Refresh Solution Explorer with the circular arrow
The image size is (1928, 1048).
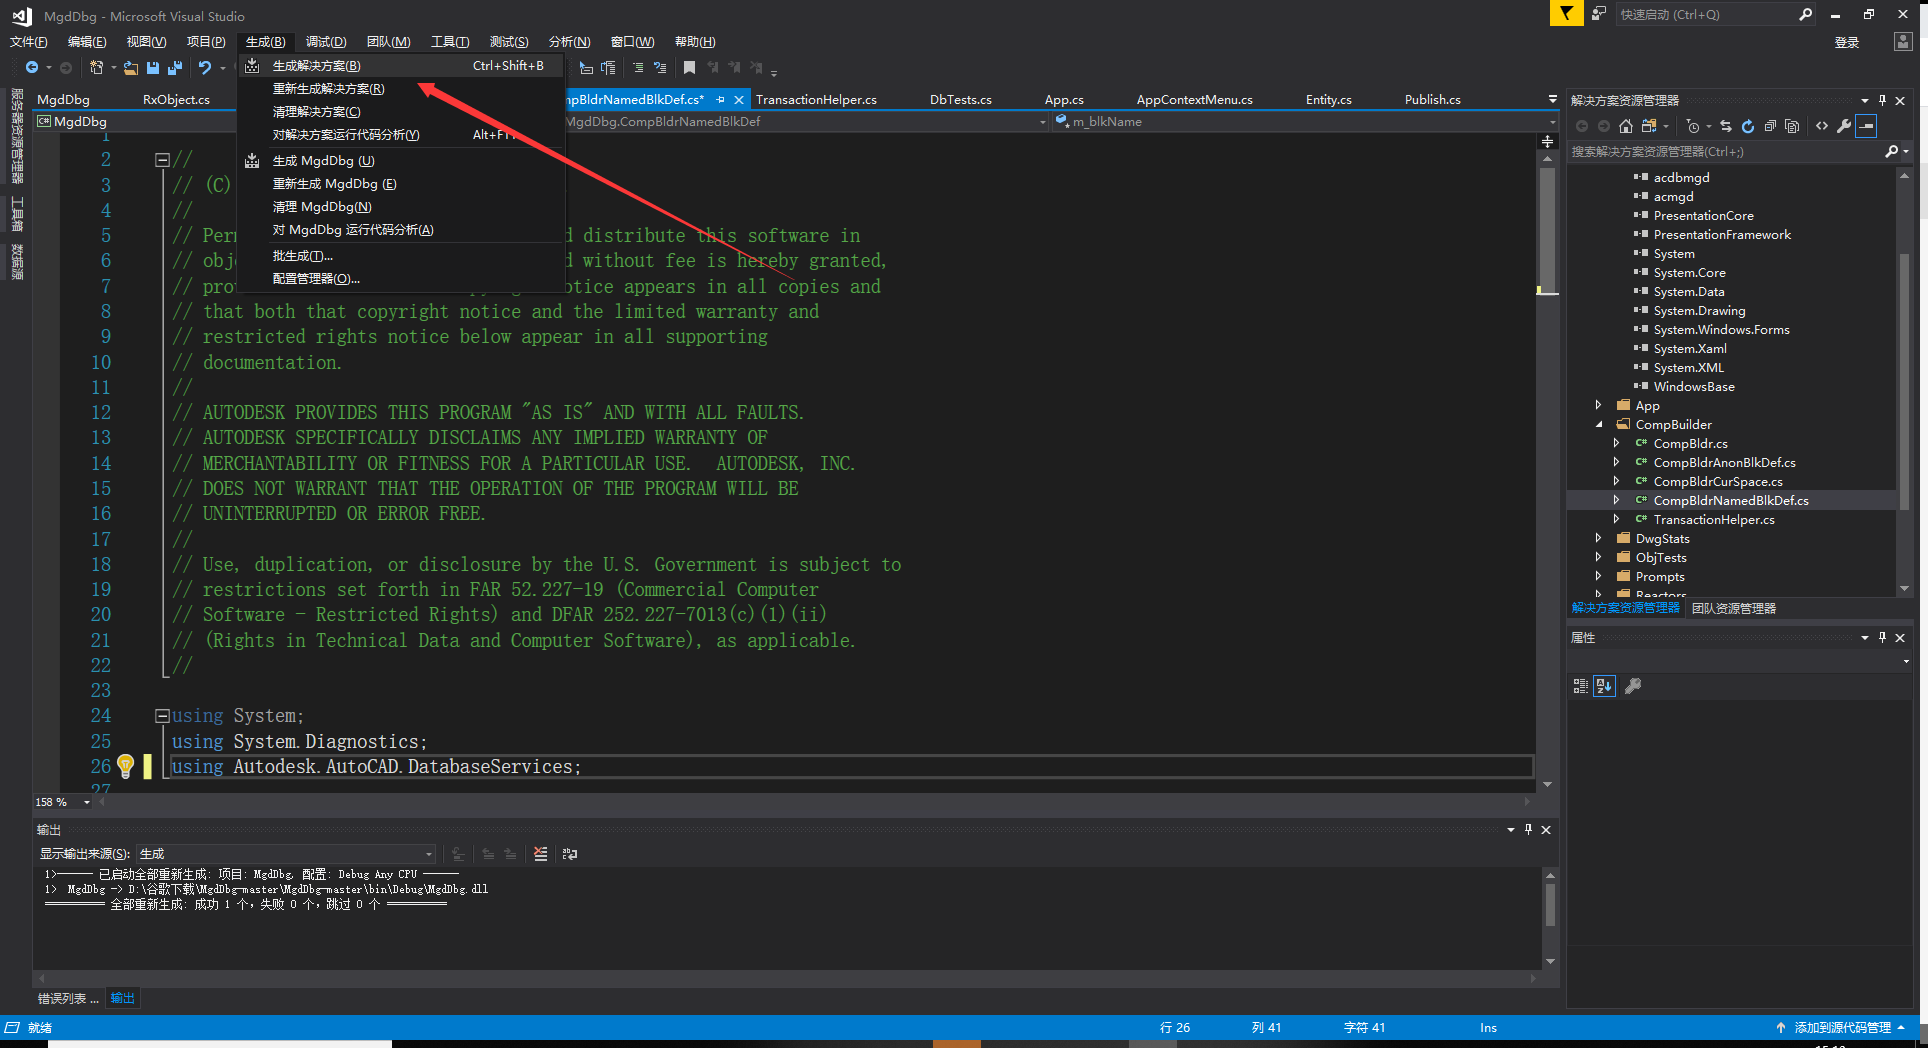(1748, 126)
